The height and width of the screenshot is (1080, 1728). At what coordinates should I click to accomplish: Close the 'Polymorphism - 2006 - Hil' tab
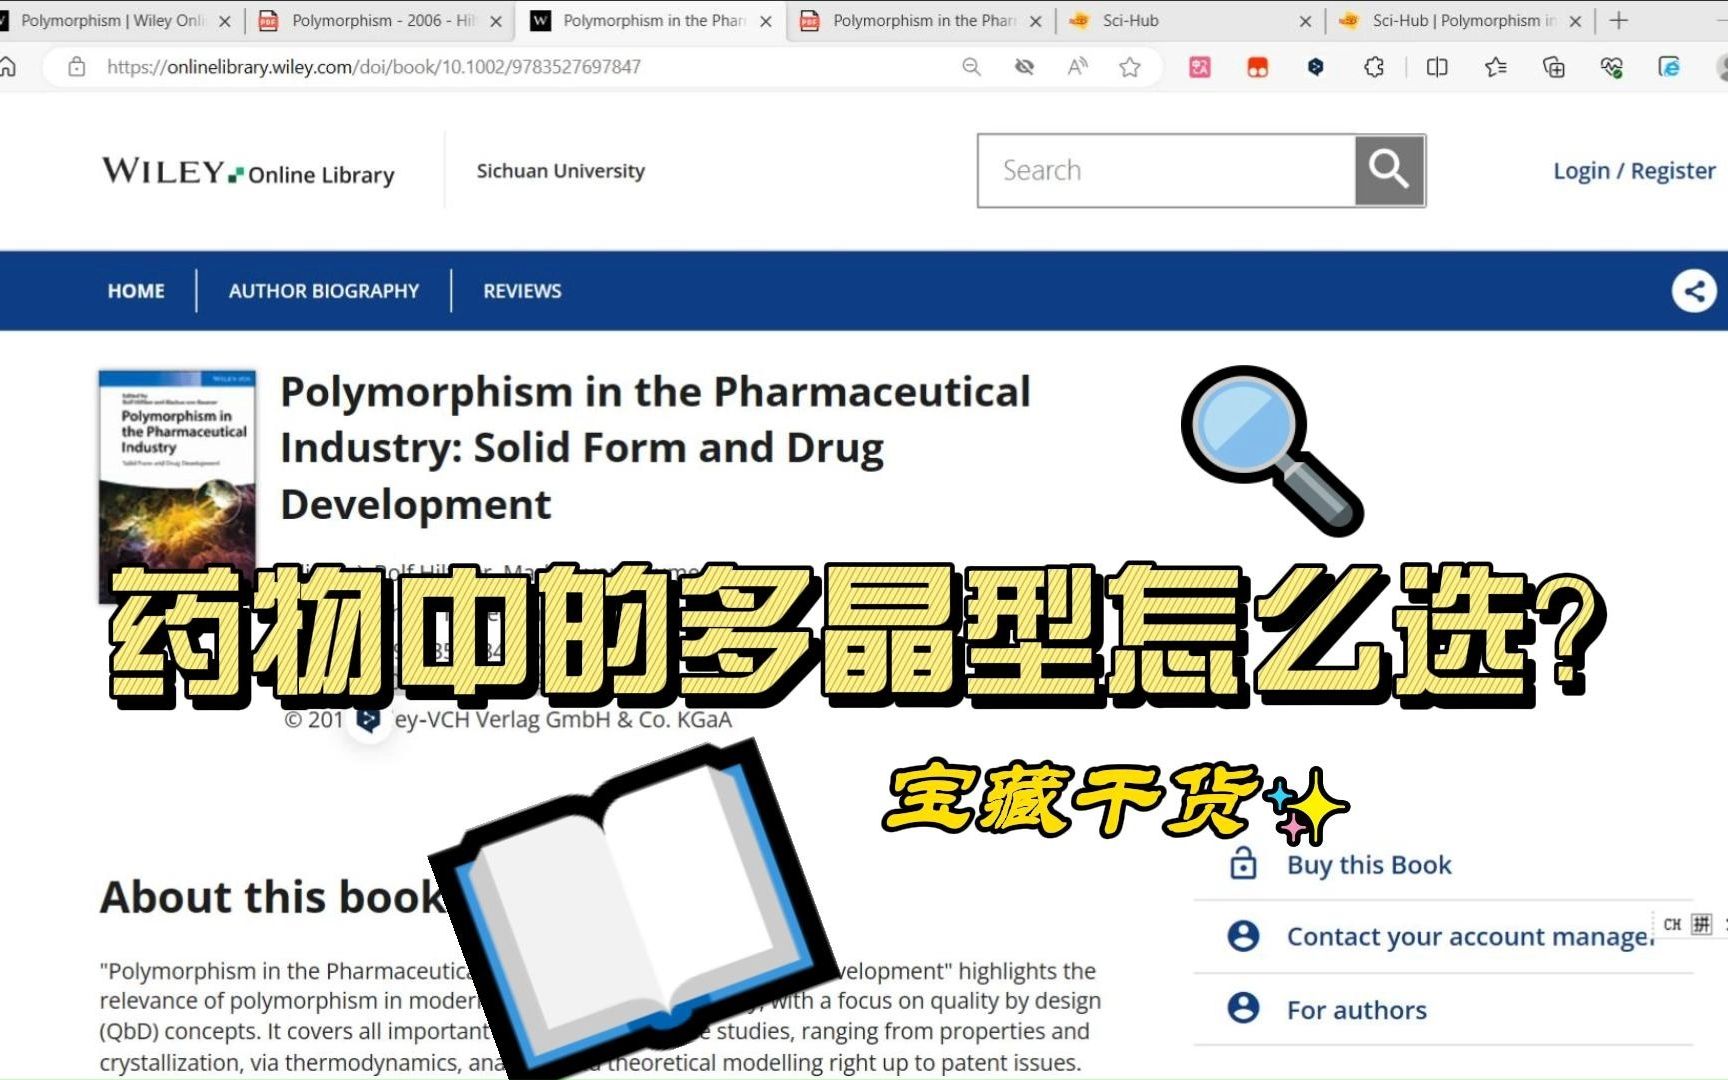coord(496,21)
